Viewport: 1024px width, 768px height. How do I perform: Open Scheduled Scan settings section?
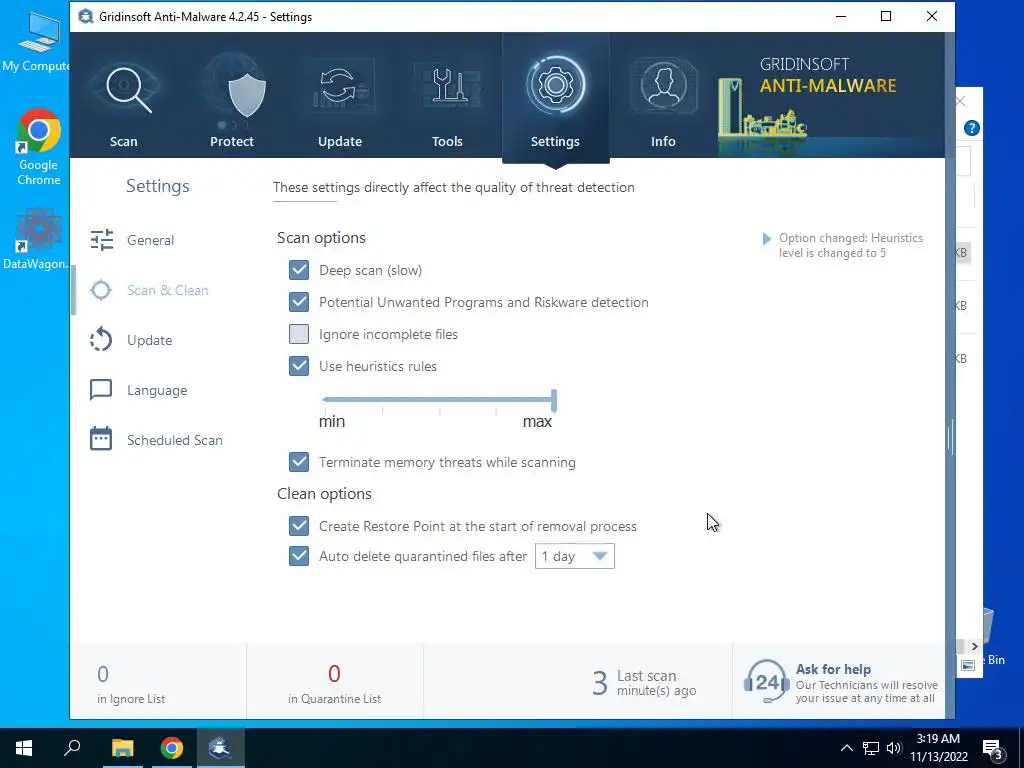[x=174, y=440]
